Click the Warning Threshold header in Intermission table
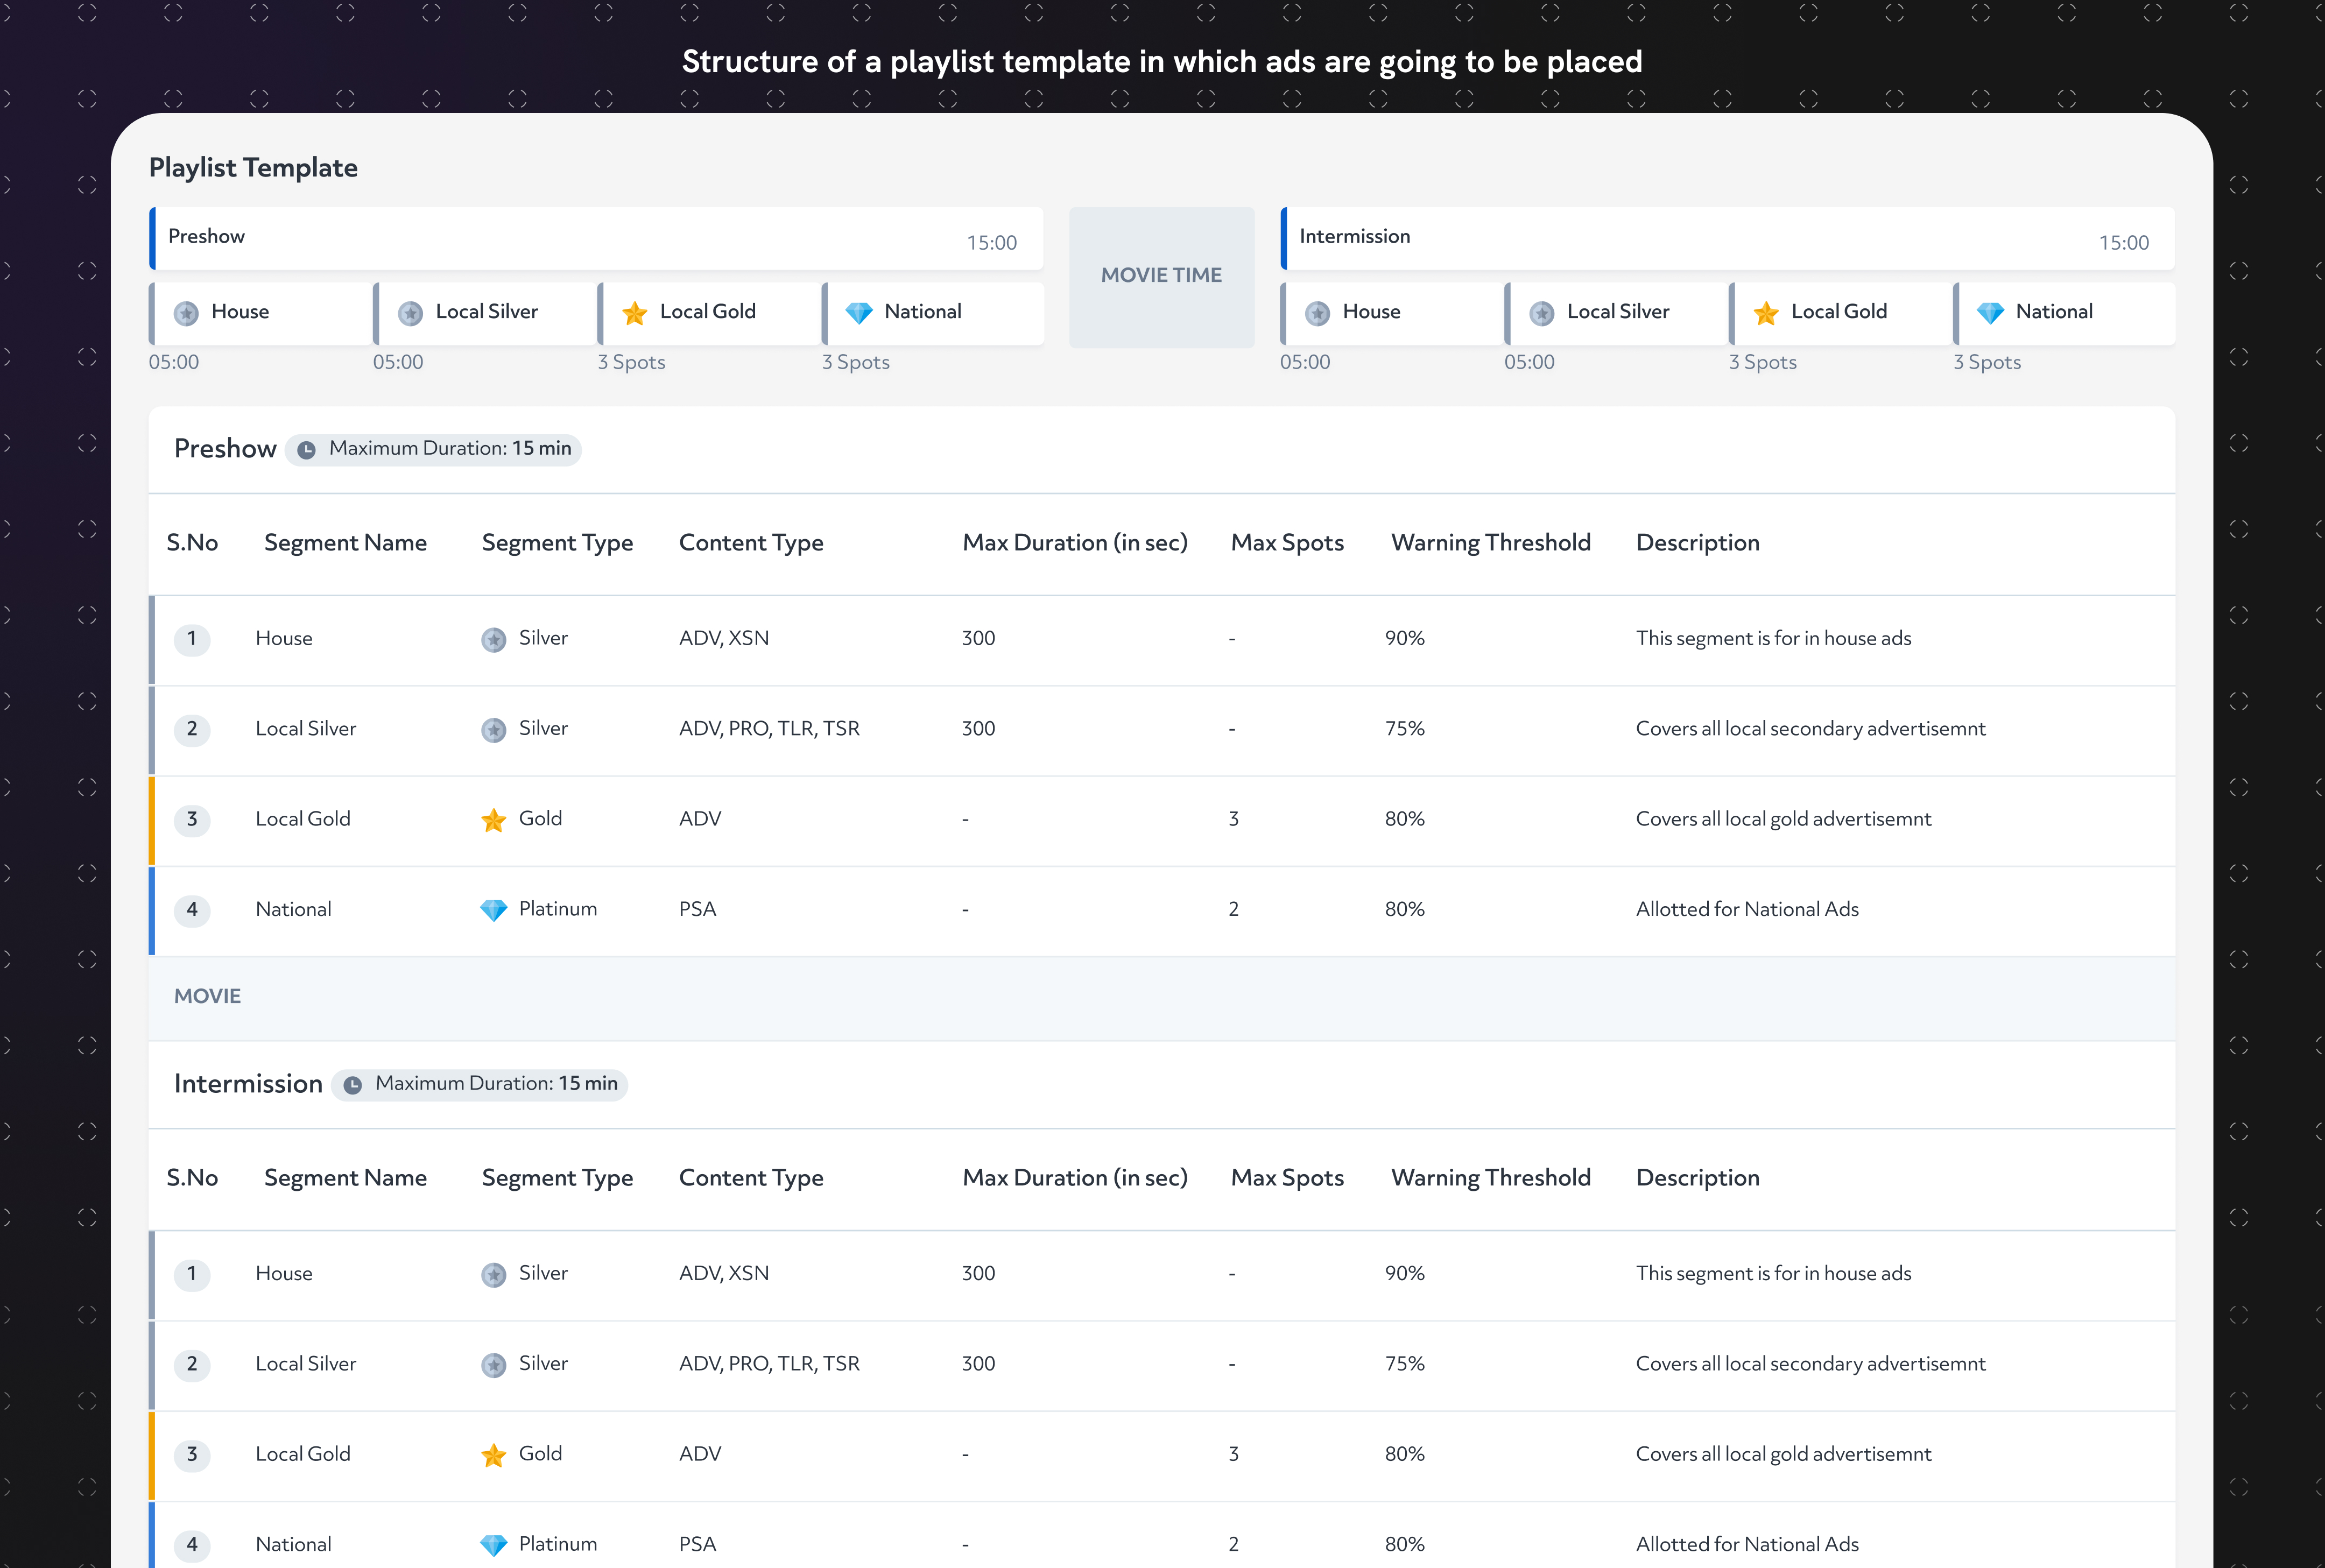The height and width of the screenshot is (1568, 2325). point(1490,1178)
